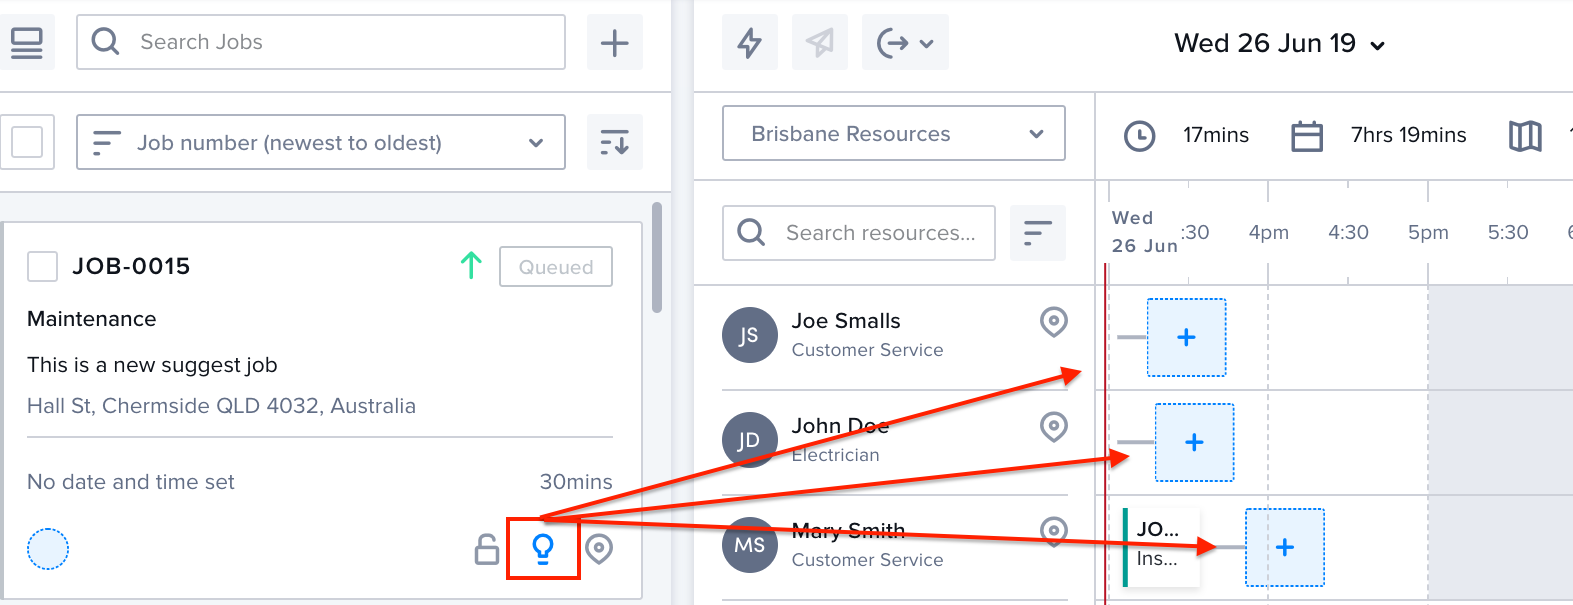Click the suggest lightbulb icon
Viewport: 1573px width, 605px height.
[x=543, y=548]
